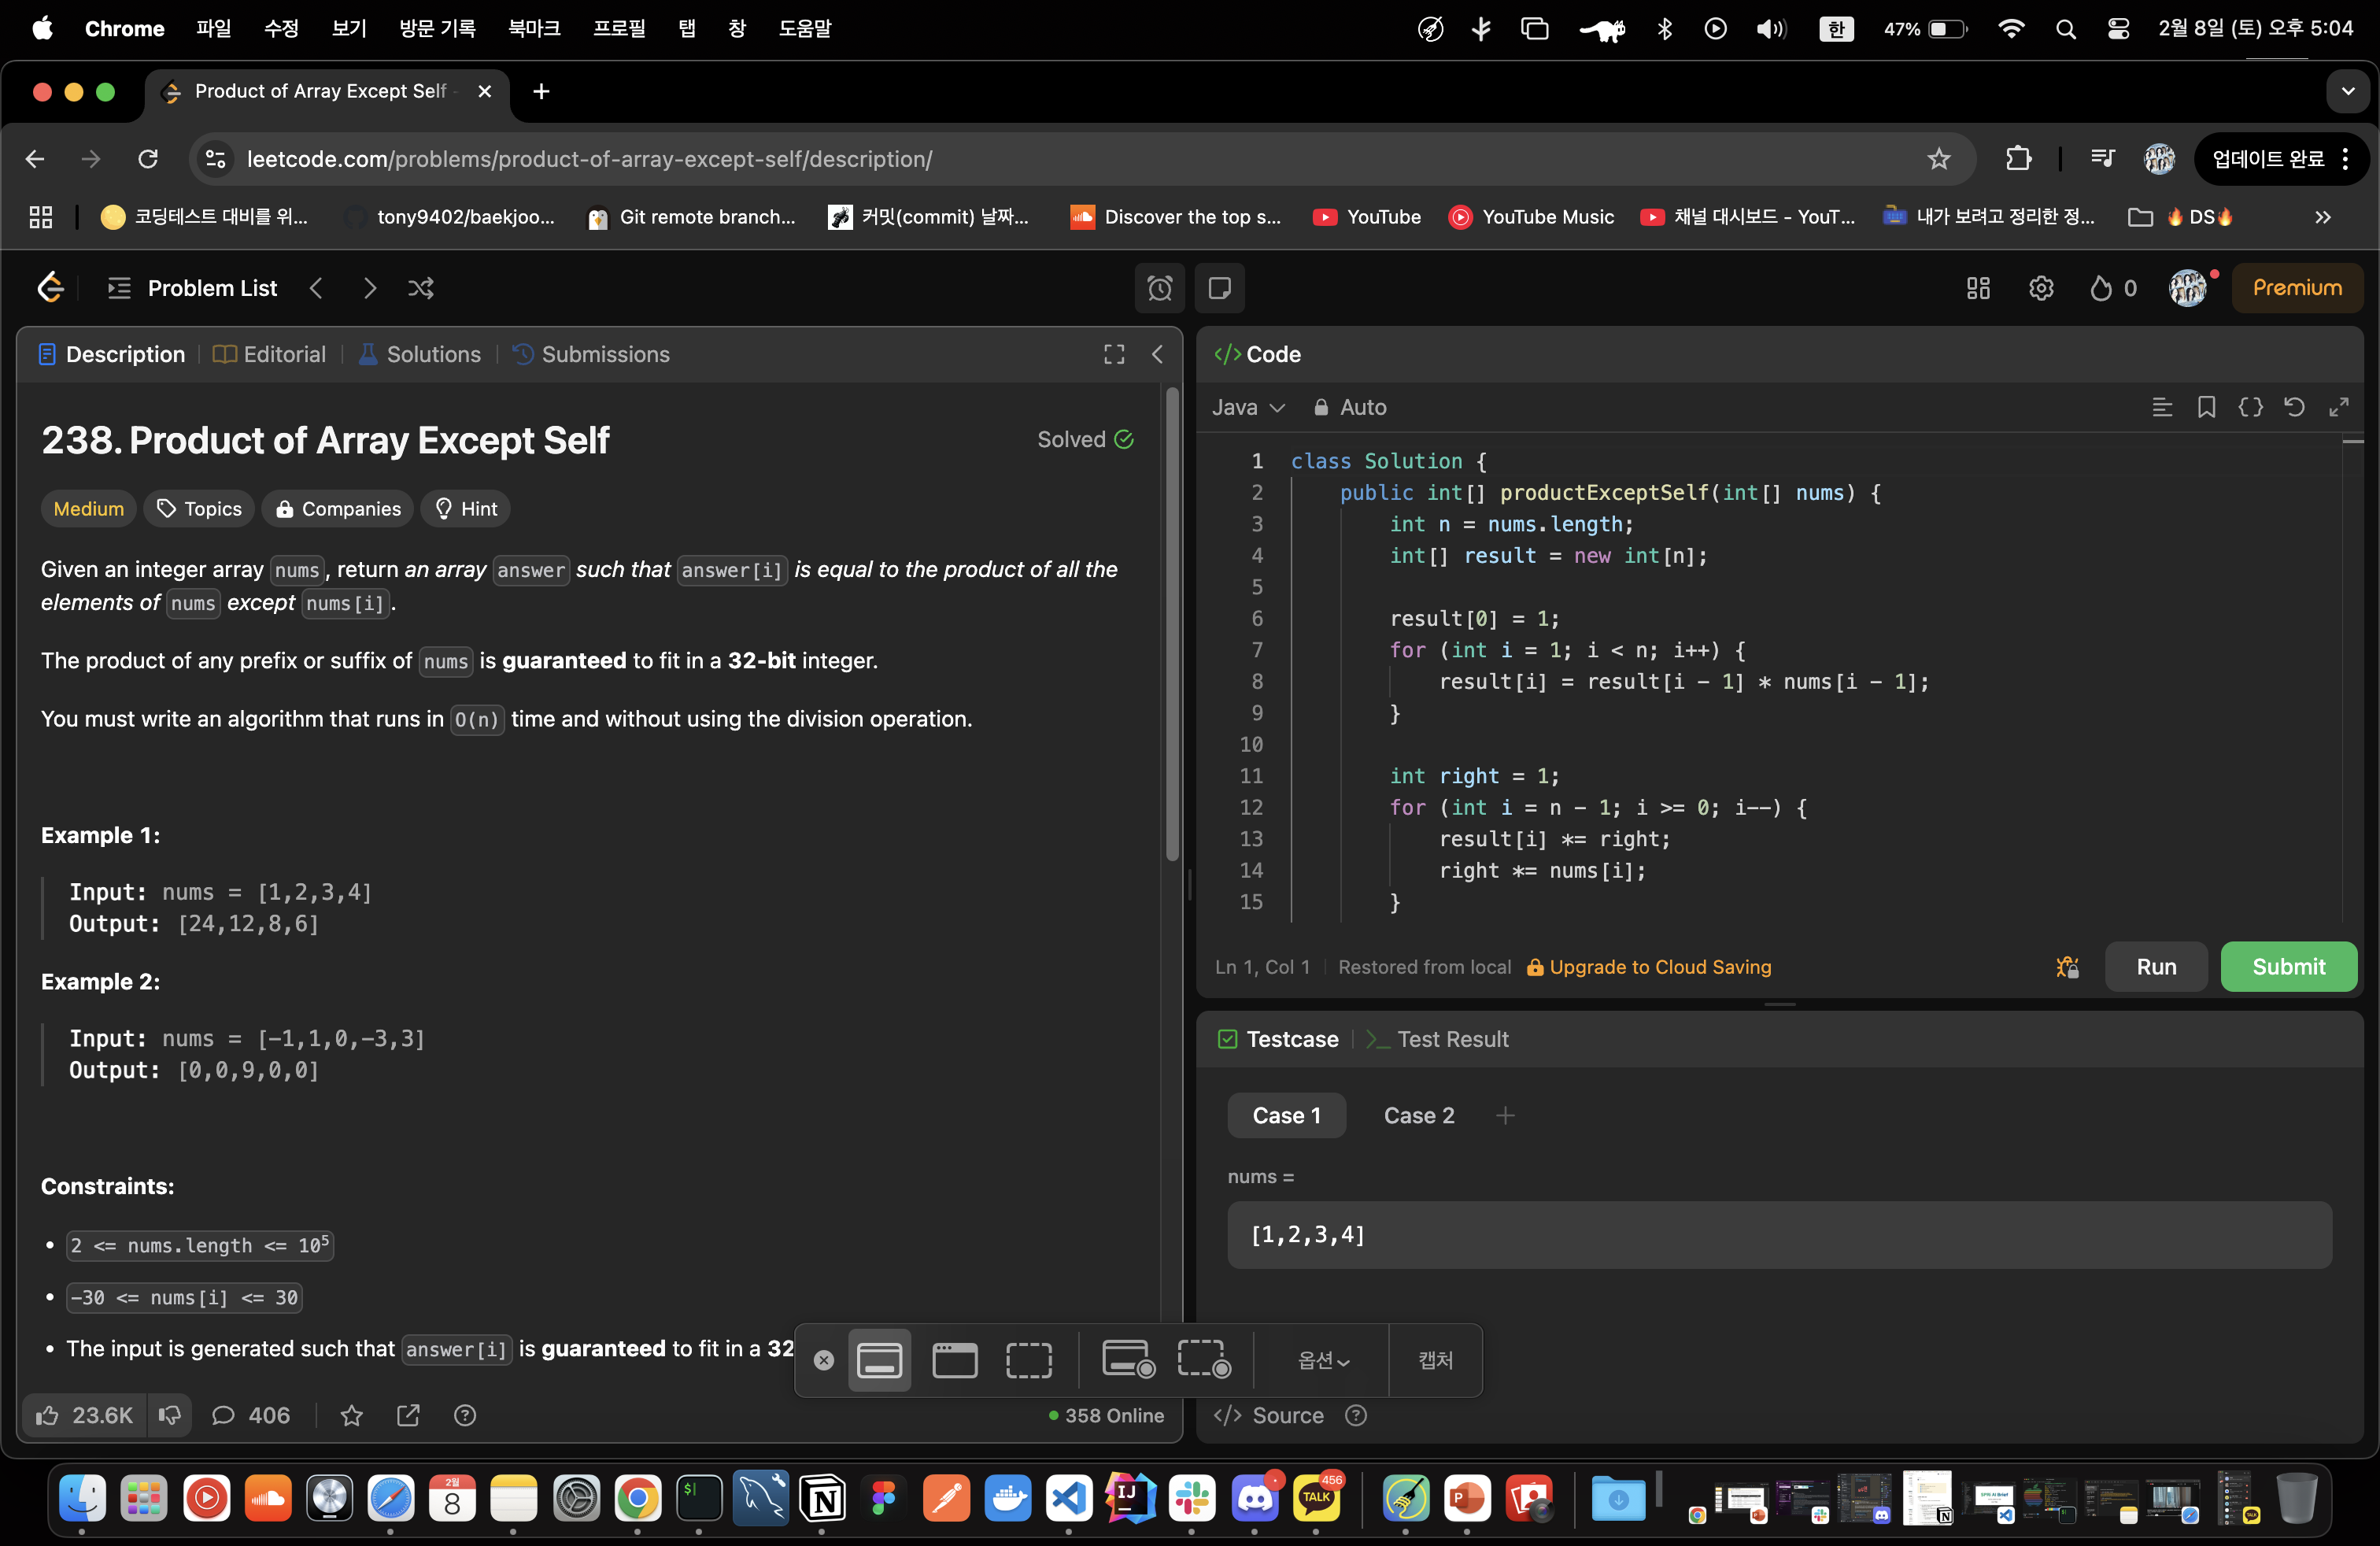
Task: Add a new test case plus
Action: 1504,1115
